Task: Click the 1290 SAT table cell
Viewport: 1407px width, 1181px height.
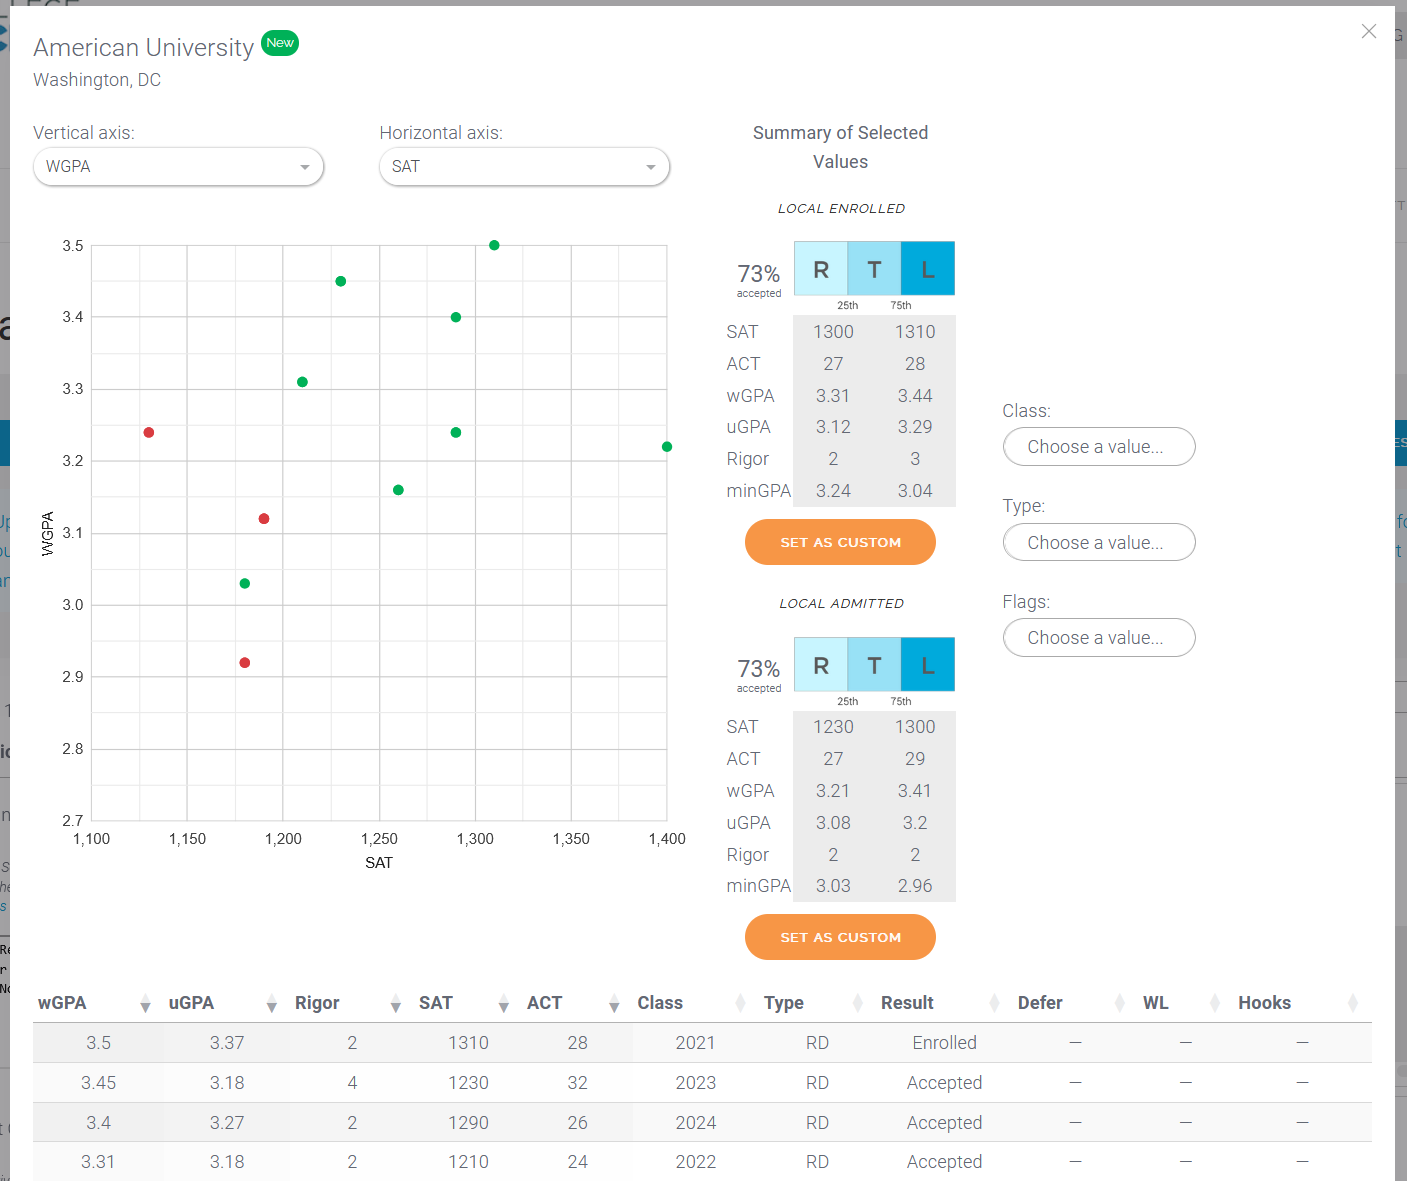Action: coord(468,1123)
